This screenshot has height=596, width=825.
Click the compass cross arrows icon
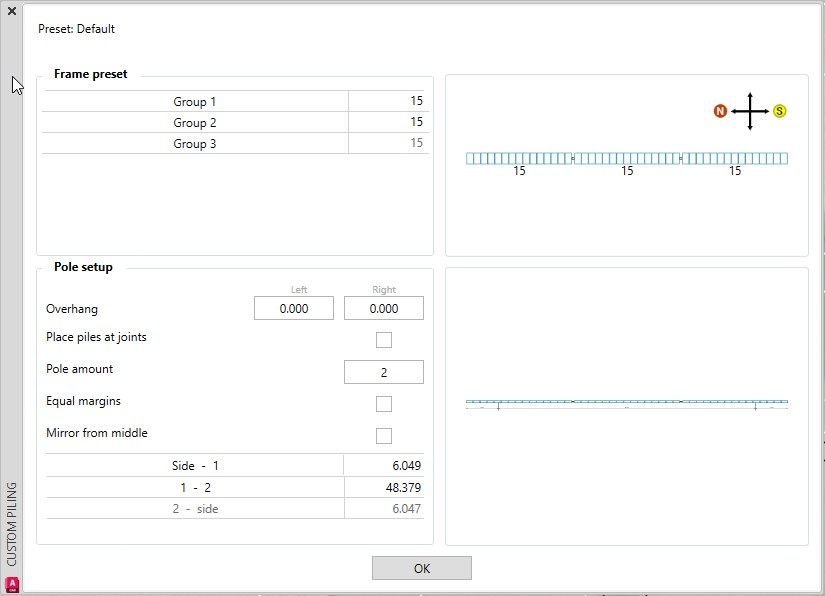pyautogui.click(x=749, y=111)
